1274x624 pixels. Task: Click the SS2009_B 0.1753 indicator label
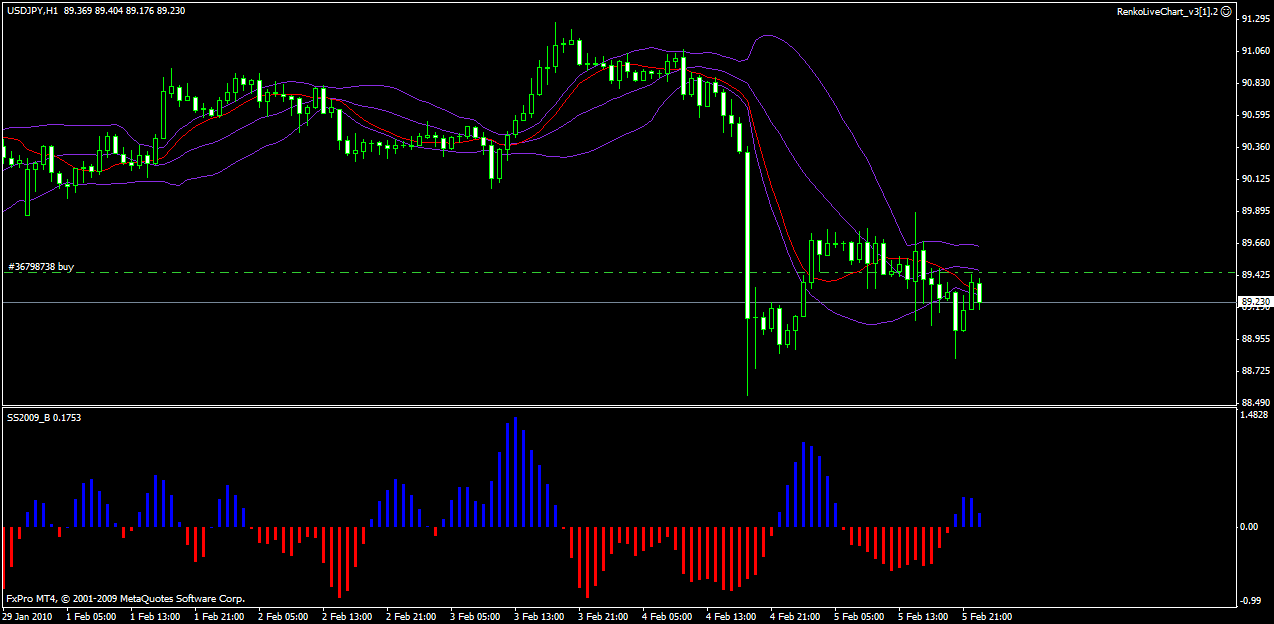44,417
